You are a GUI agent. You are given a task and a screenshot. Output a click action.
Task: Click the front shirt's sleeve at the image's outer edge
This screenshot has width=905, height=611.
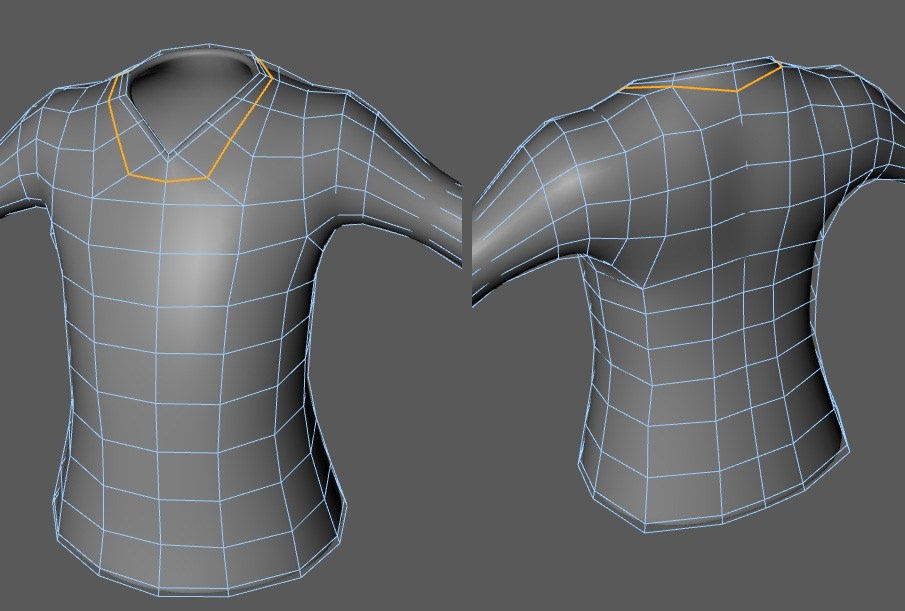23,167
